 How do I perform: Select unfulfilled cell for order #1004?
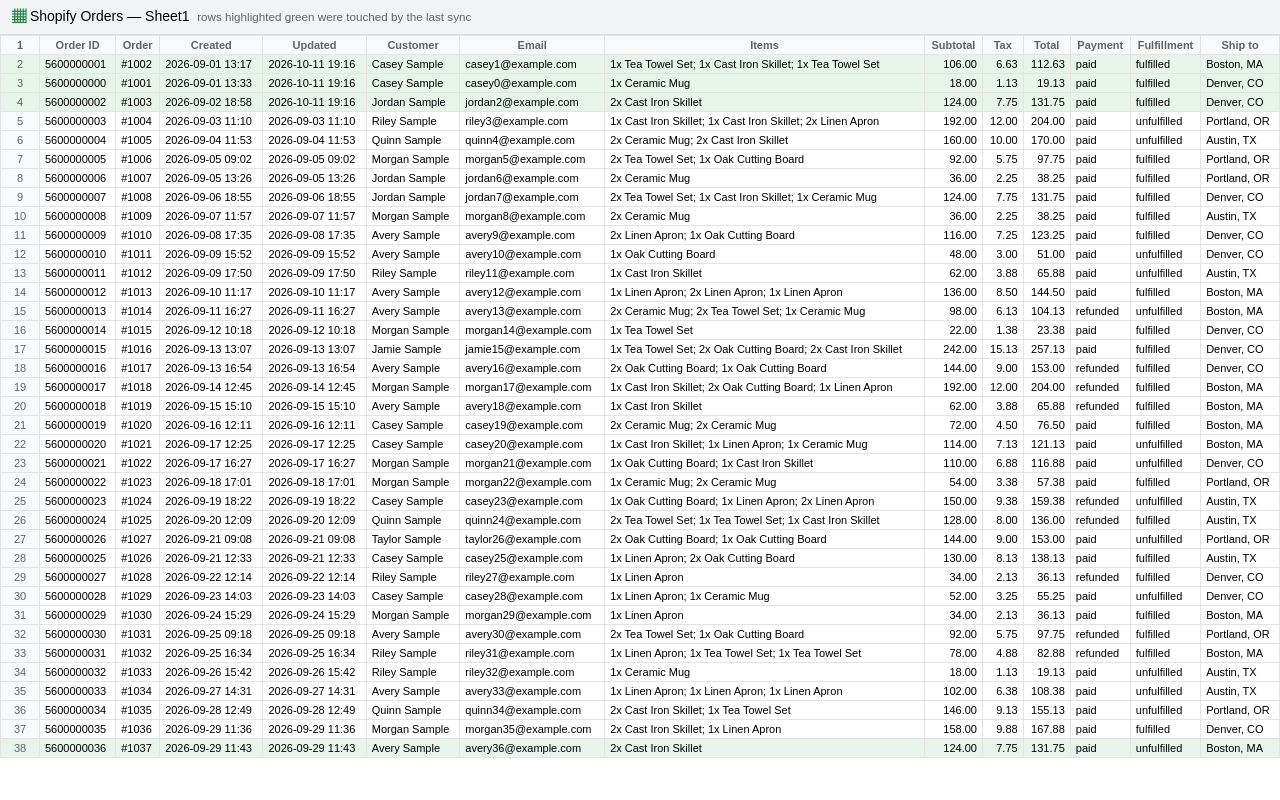click(x=1165, y=121)
